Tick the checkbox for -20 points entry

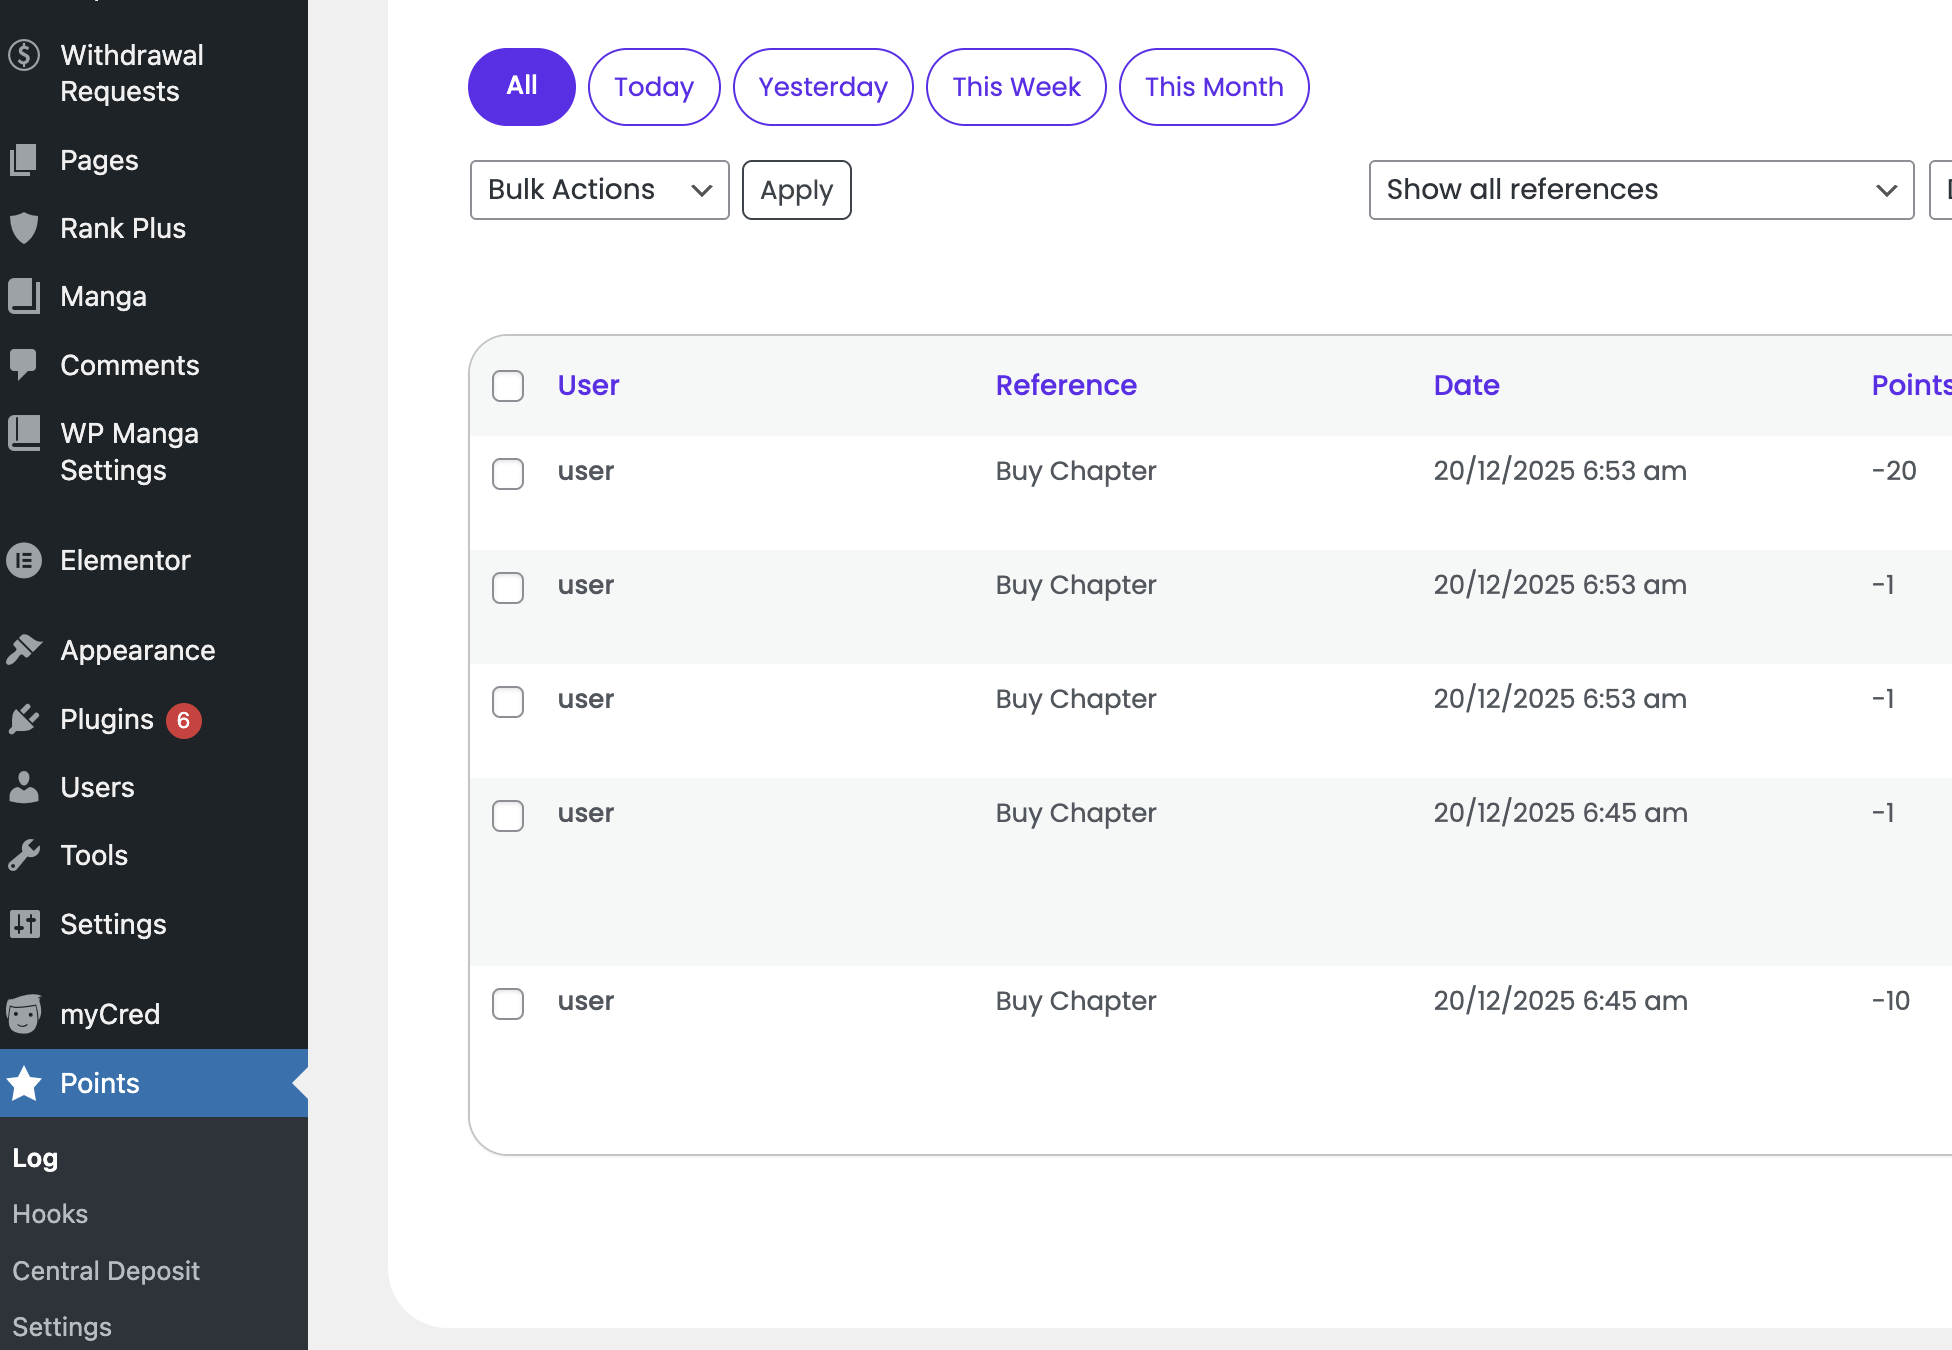tap(508, 473)
